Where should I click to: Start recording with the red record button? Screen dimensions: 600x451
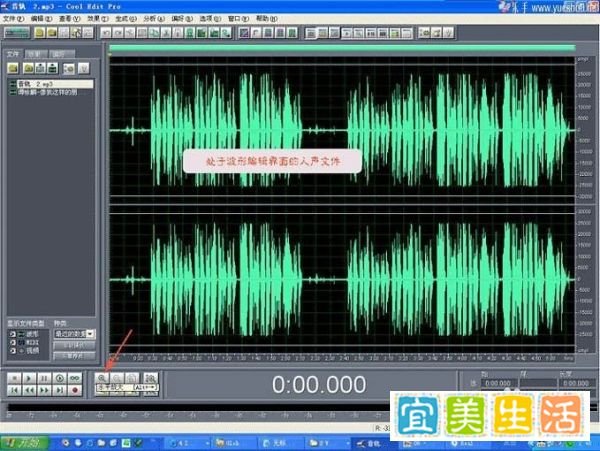[x=75, y=390]
